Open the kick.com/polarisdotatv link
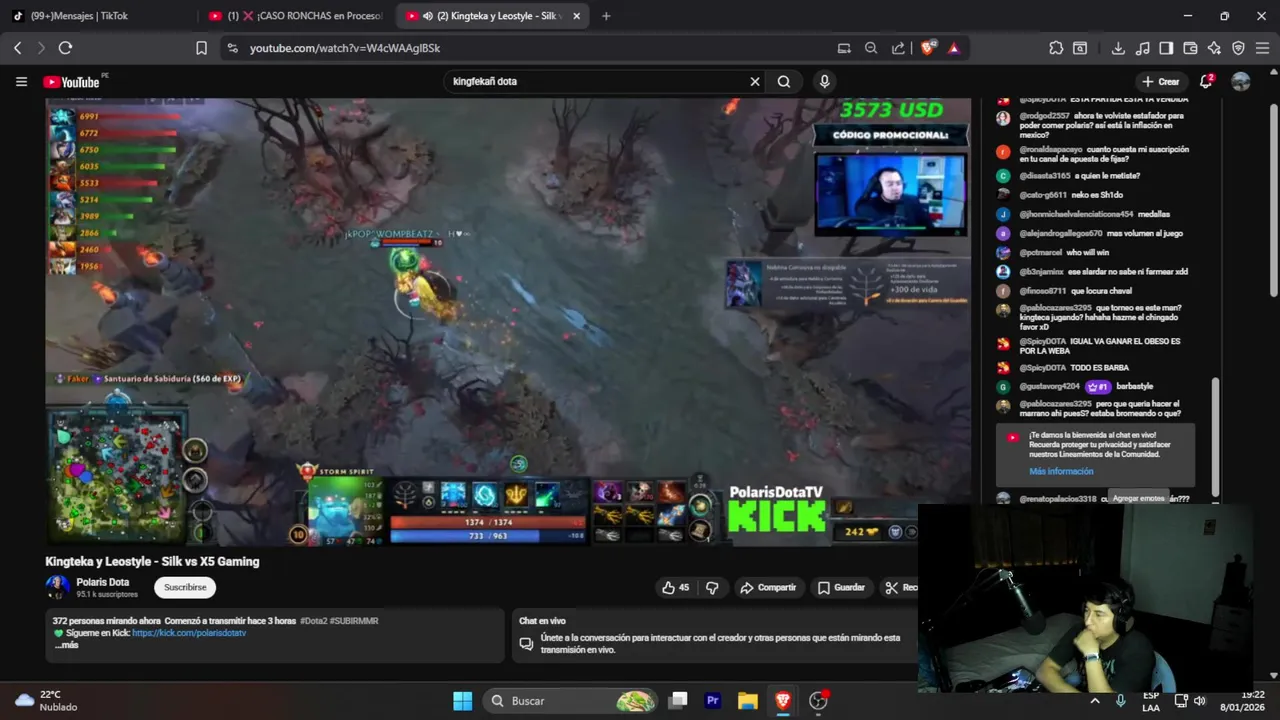Viewport: 1280px width, 720px height. [x=189, y=633]
